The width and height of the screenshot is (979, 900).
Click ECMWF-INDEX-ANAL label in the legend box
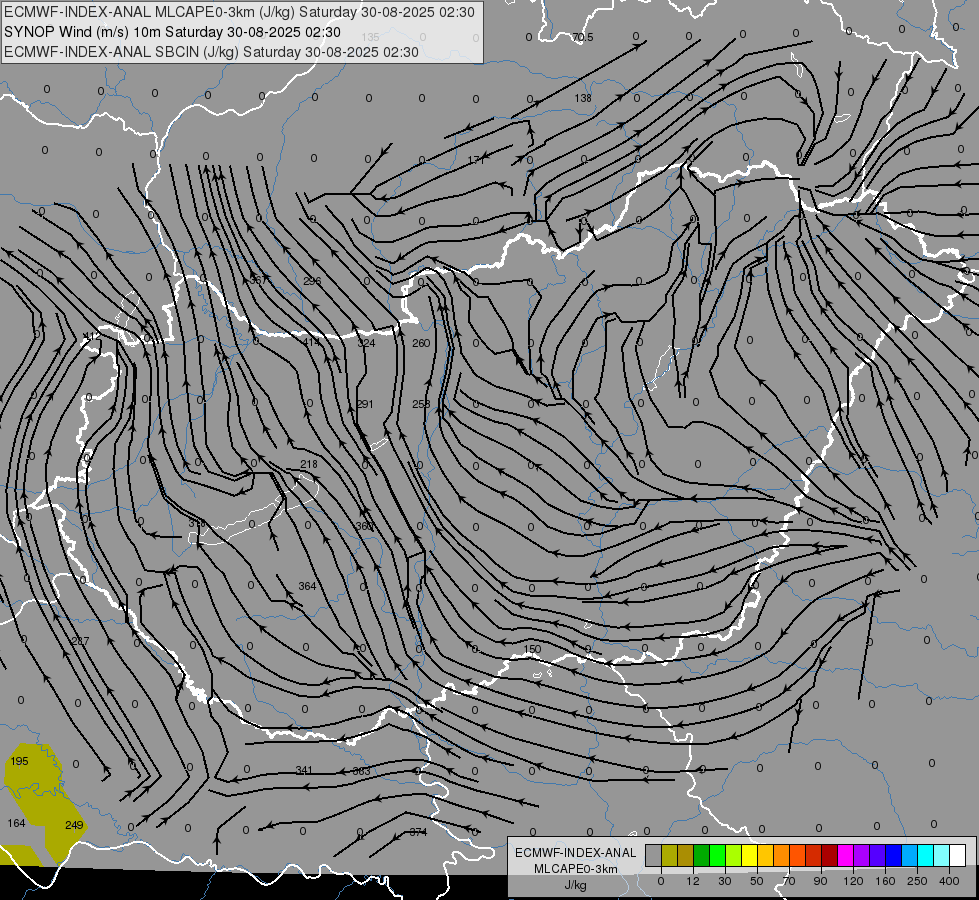[x=575, y=853]
